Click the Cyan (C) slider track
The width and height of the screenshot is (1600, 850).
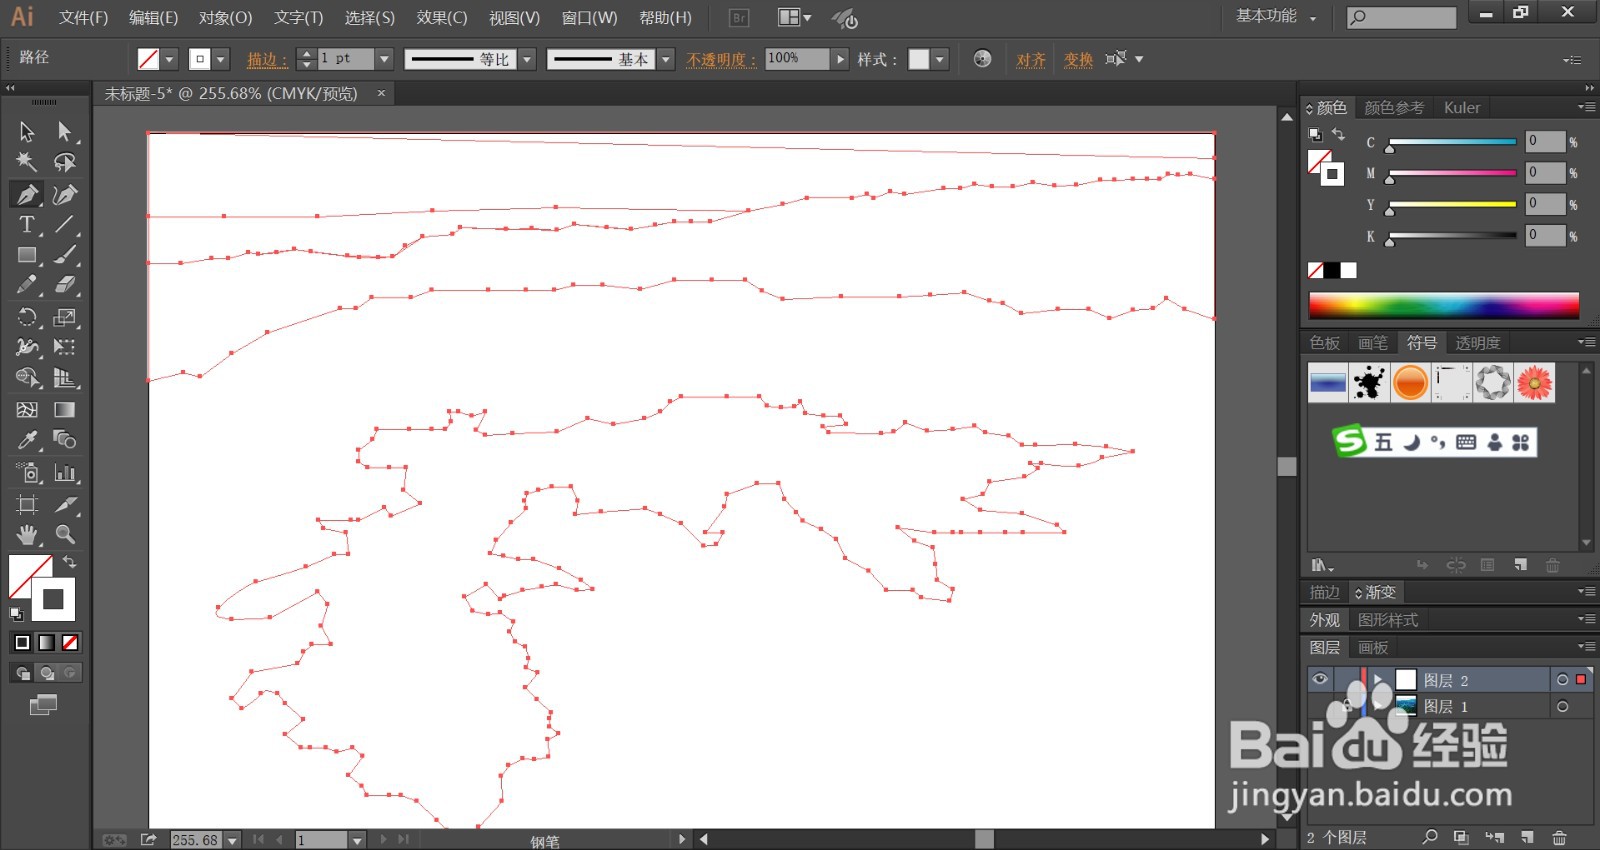(1453, 142)
